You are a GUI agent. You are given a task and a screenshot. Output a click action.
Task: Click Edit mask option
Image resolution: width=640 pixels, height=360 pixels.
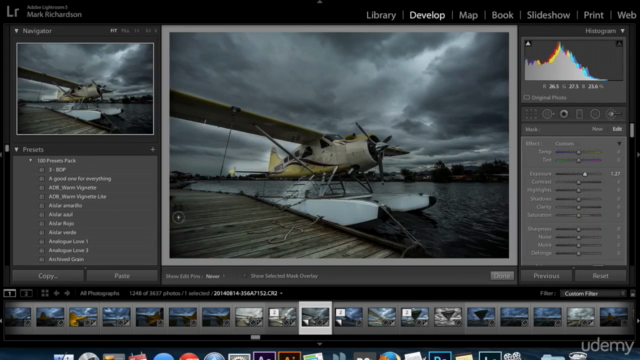tap(617, 129)
